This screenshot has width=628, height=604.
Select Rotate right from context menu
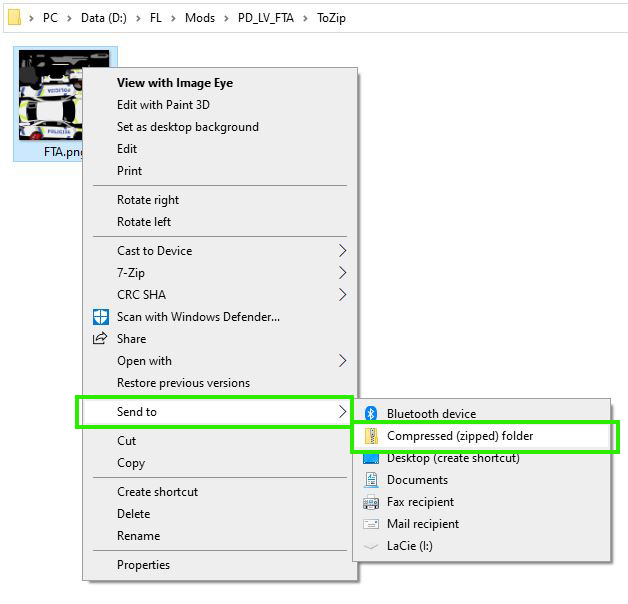pos(148,200)
